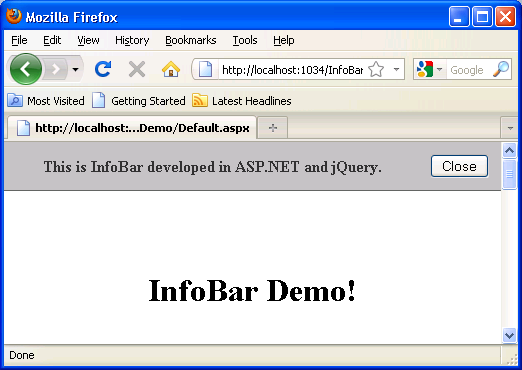Open the Getting Started bookmark

point(138,101)
